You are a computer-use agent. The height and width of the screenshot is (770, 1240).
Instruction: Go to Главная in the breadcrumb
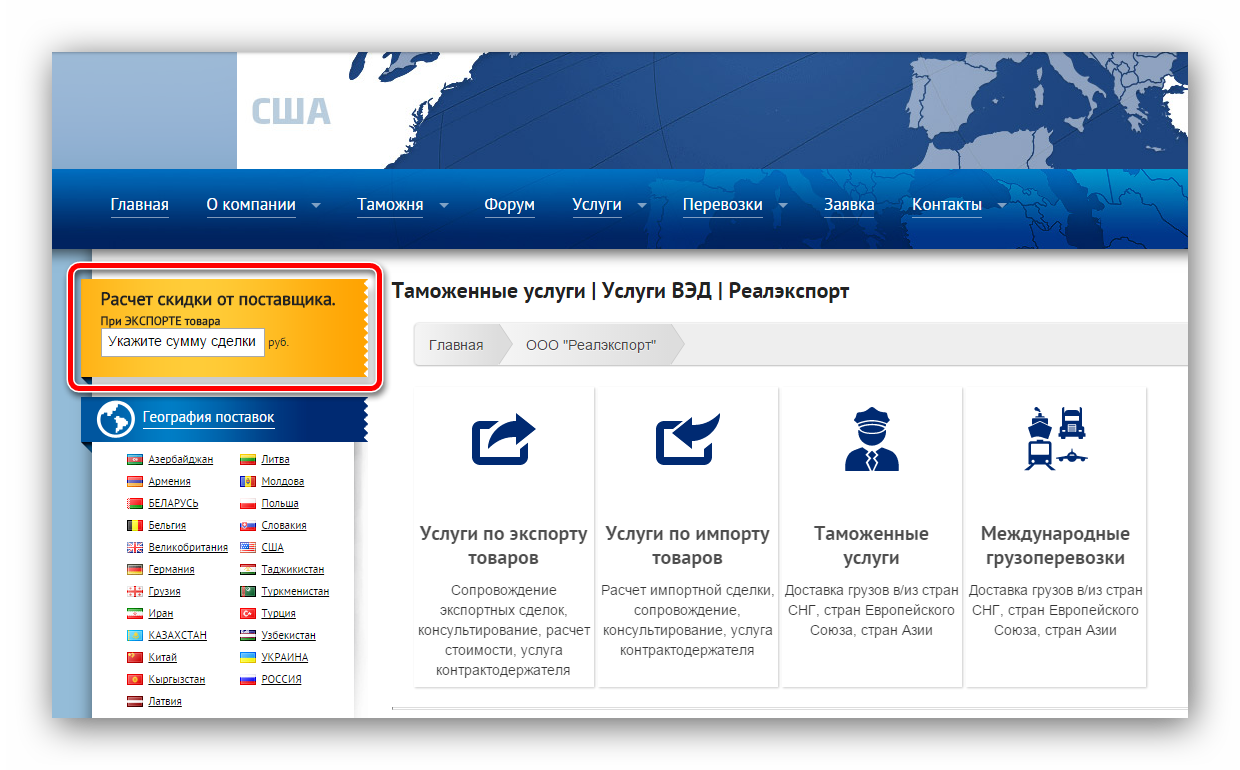[x=456, y=345]
